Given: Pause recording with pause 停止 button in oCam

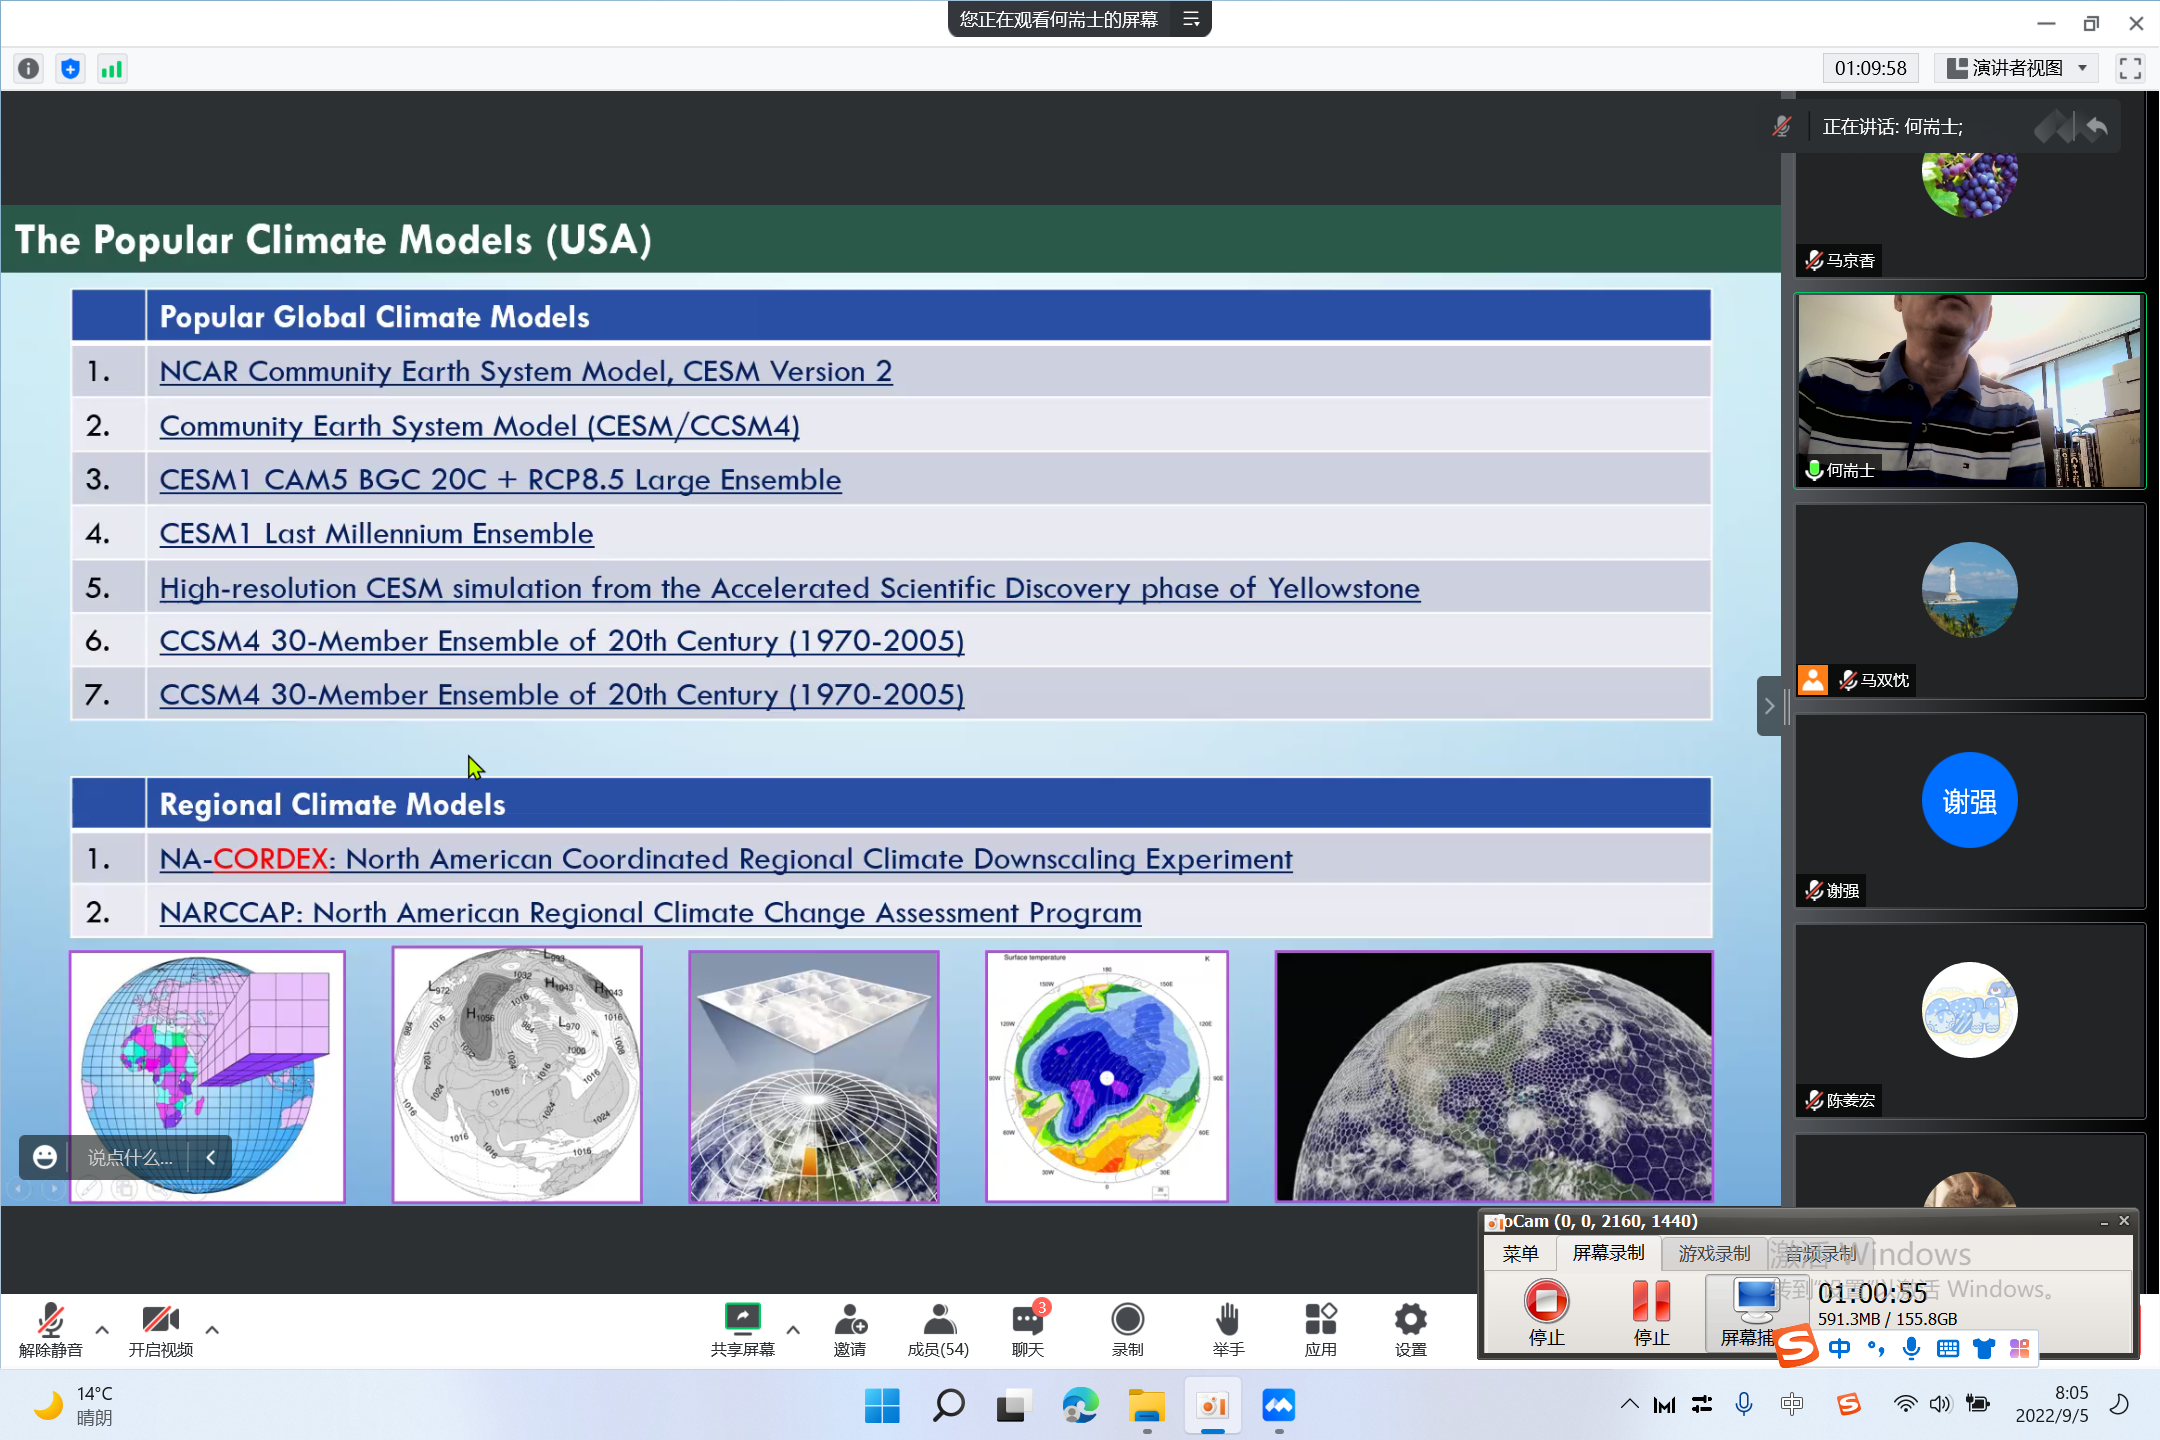Looking at the screenshot, I should click(1651, 1312).
